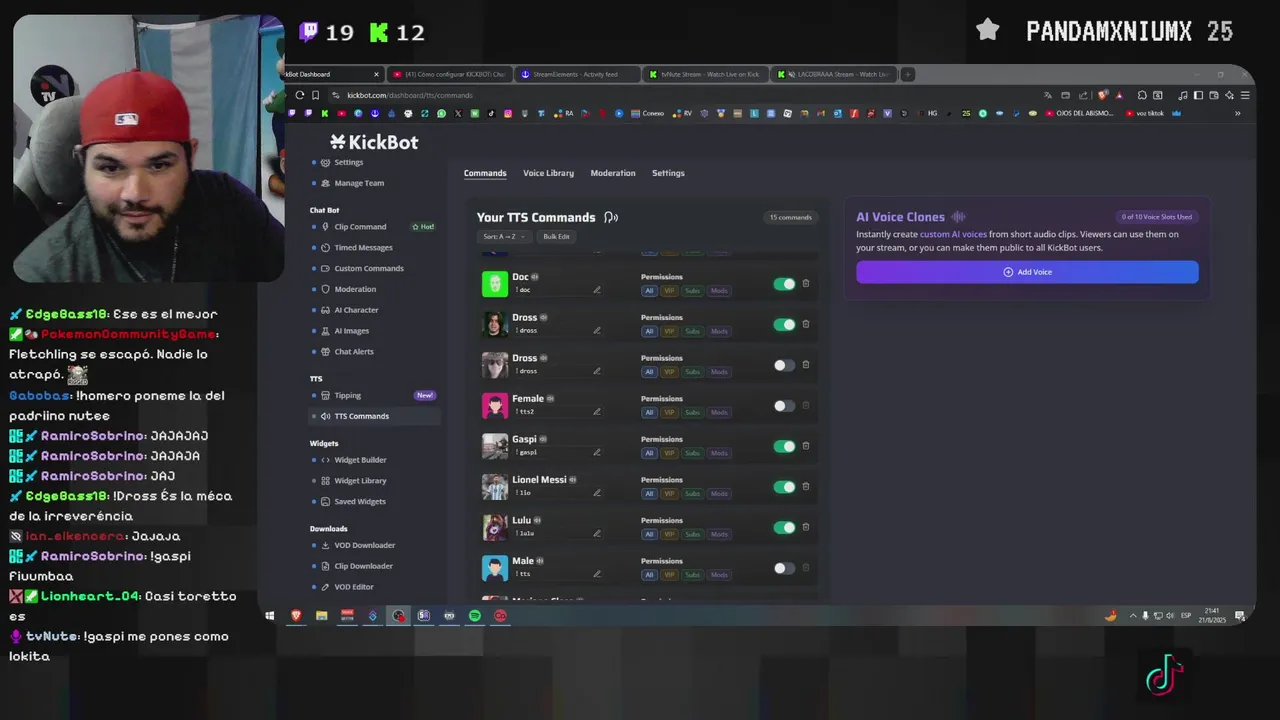This screenshot has width=1280, height=720.
Task: Delete the Lulu command via trash icon
Action: pyautogui.click(x=806, y=527)
